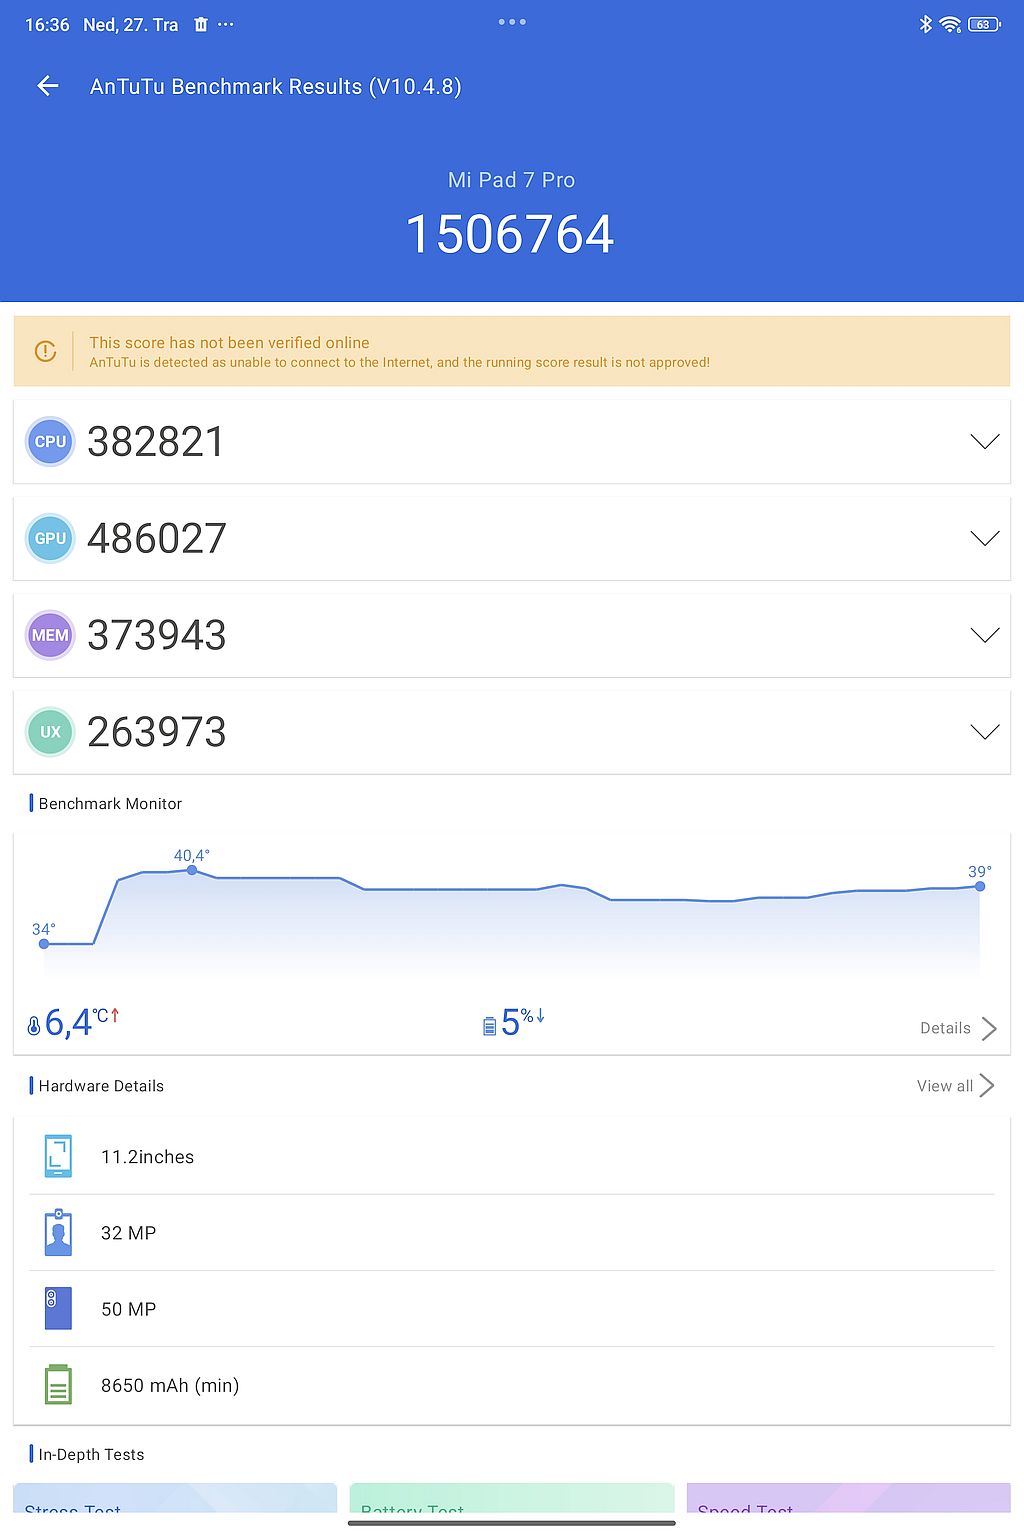The height and width of the screenshot is (1534, 1024).
Task: Tap the three-dot handle at top center
Action: (512, 21)
